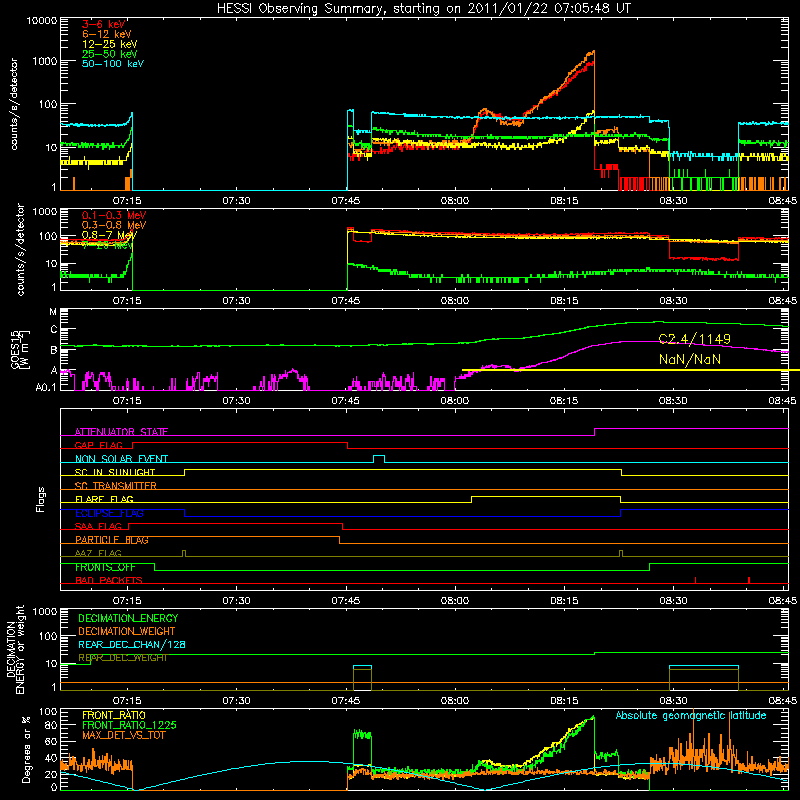The width and height of the screenshot is (800, 800).
Task: Select the red 0.1-0.3 MeV legend label
Action: click(114, 215)
